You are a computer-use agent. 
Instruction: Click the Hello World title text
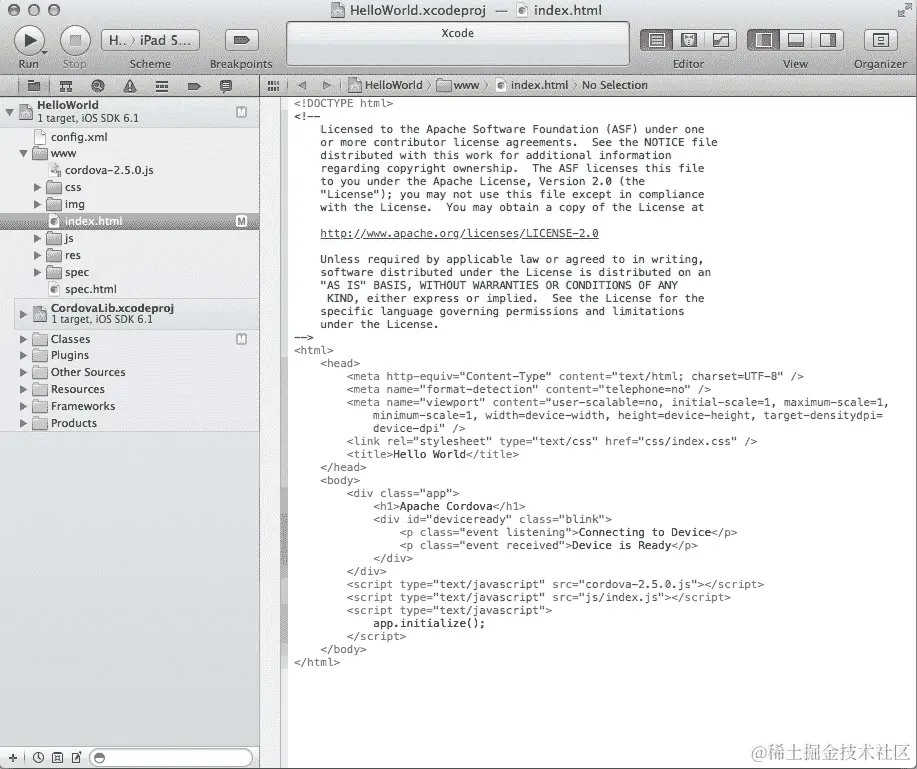pos(429,454)
